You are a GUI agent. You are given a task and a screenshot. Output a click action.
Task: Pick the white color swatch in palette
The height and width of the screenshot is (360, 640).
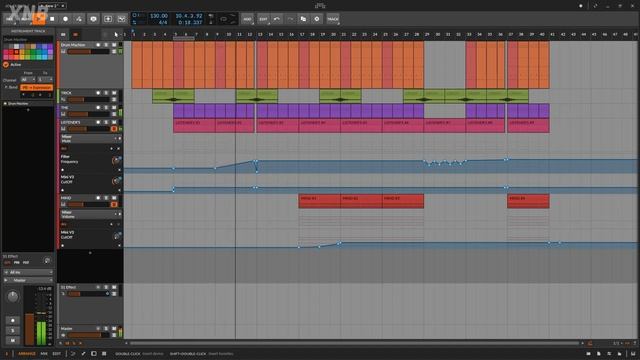coord(16,47)
